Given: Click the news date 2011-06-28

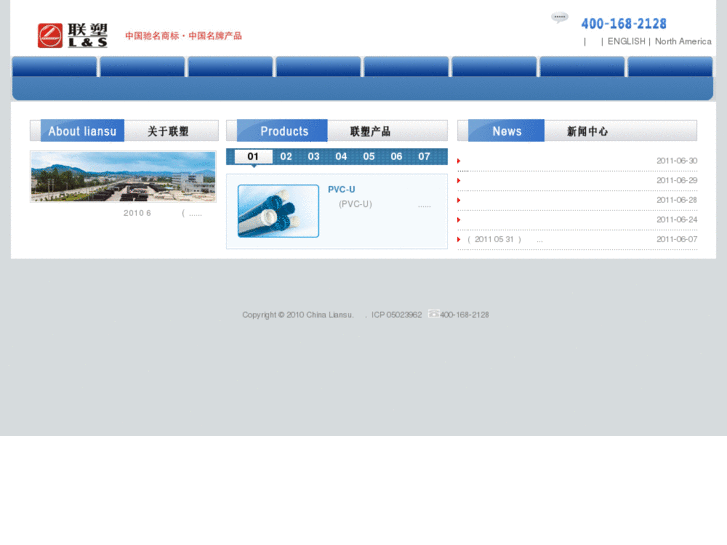Looking at the screenshot, I should point(677,200).
